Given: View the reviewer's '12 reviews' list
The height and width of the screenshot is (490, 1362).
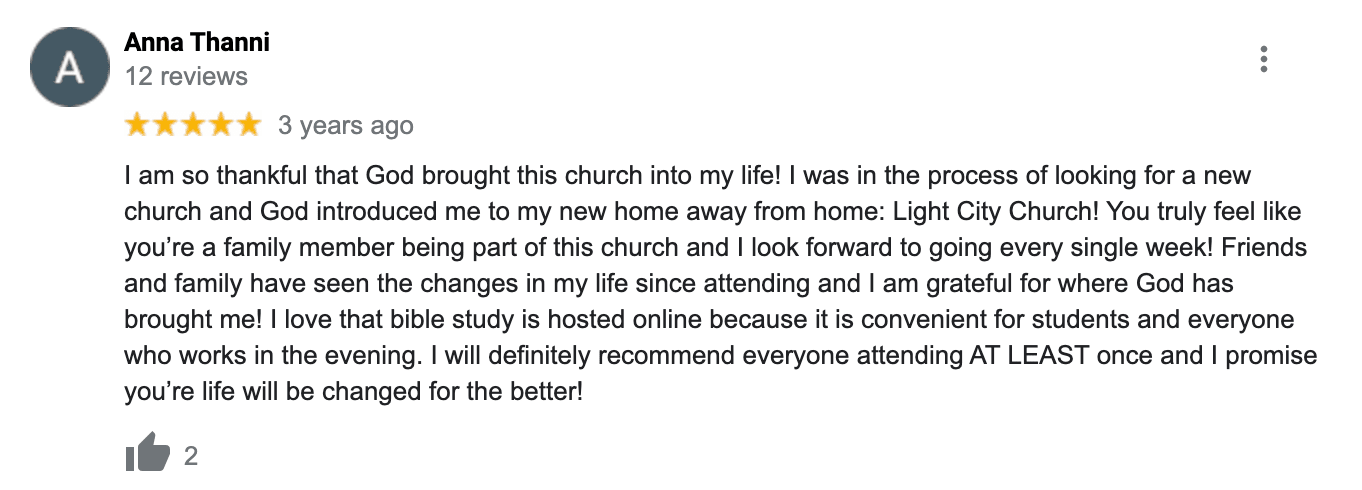Looking at the screenshot, I should 186,76.
